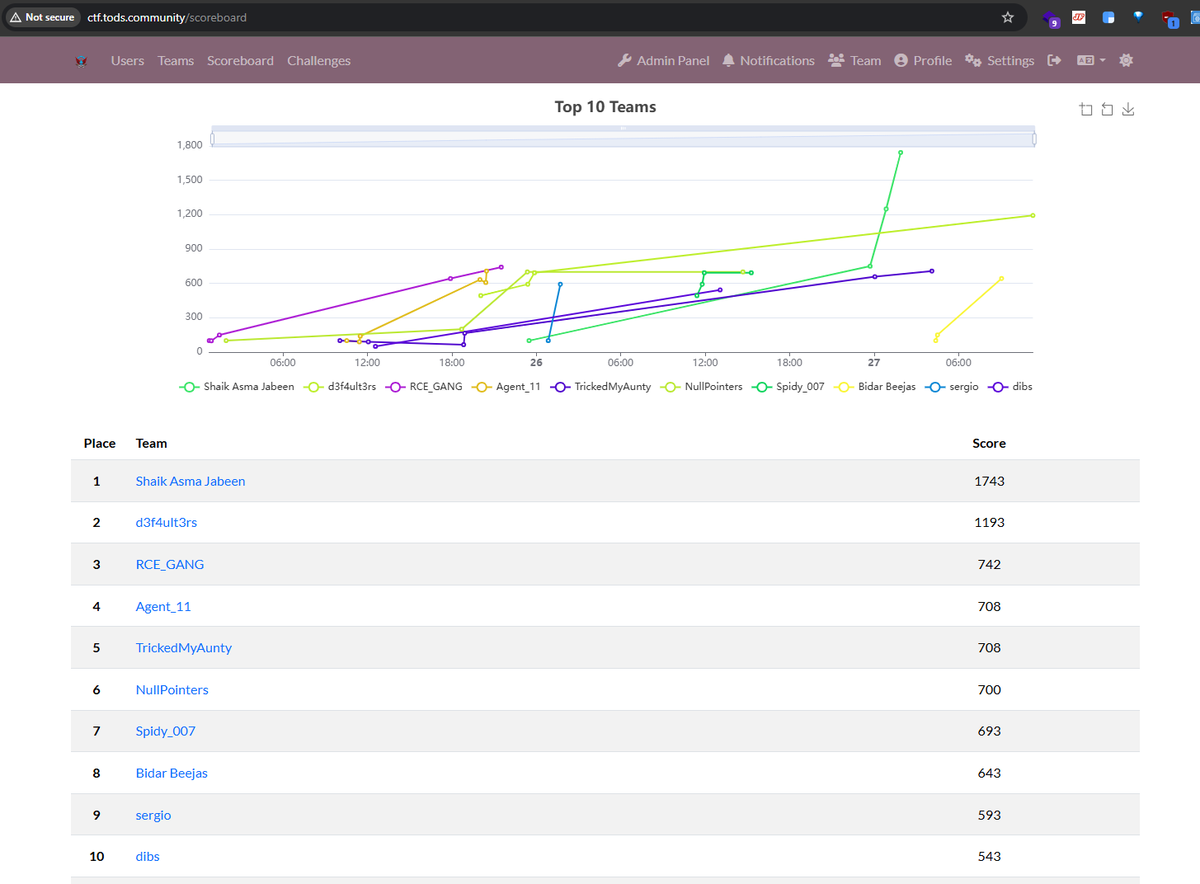
Task: Click Shaik Asma Jabeen's peak point at 1743
Action: click(900, 152)
